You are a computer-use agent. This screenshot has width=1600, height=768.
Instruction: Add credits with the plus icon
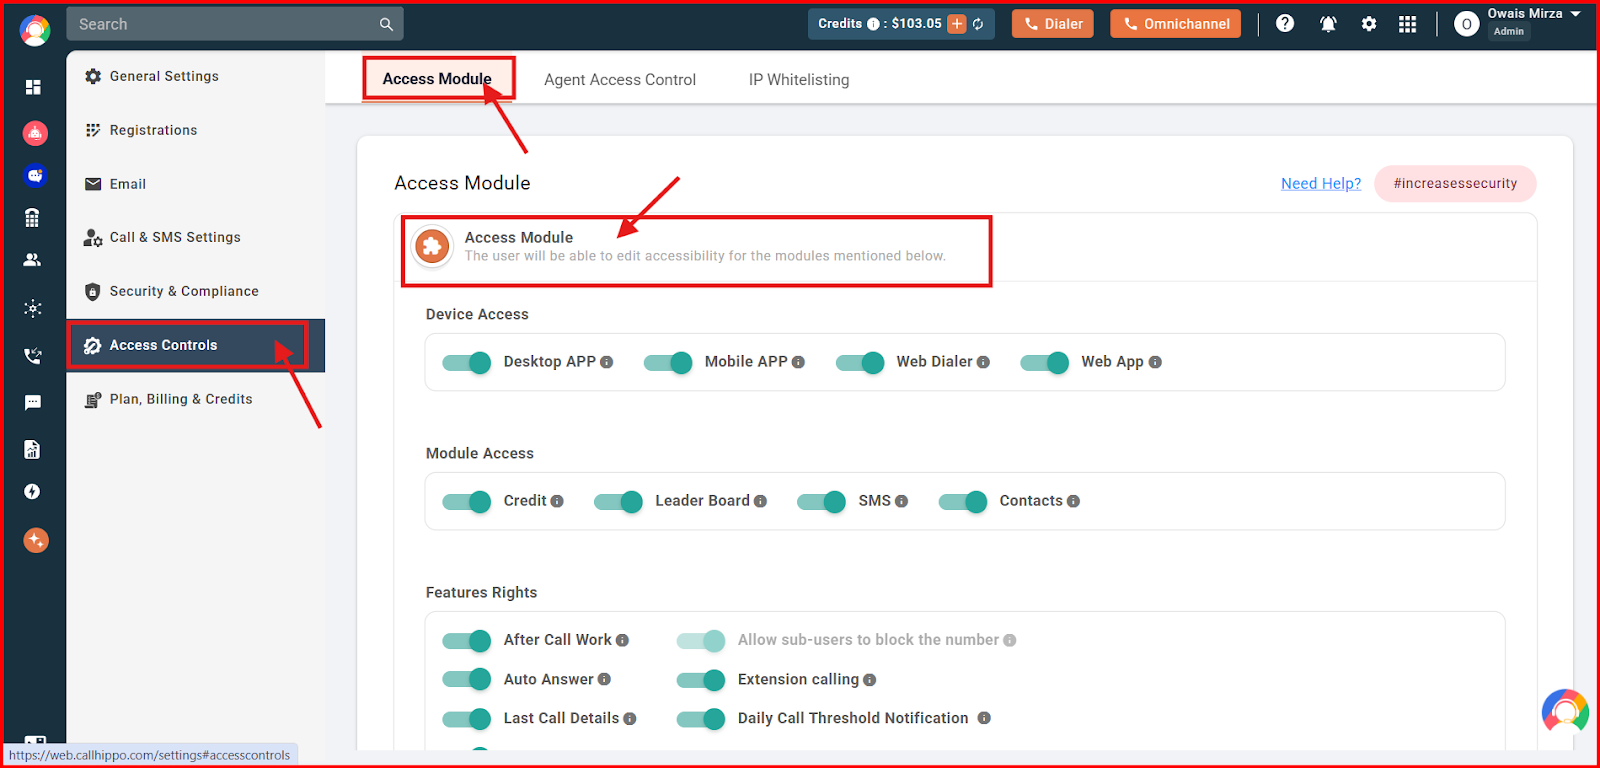pos(957,24)
